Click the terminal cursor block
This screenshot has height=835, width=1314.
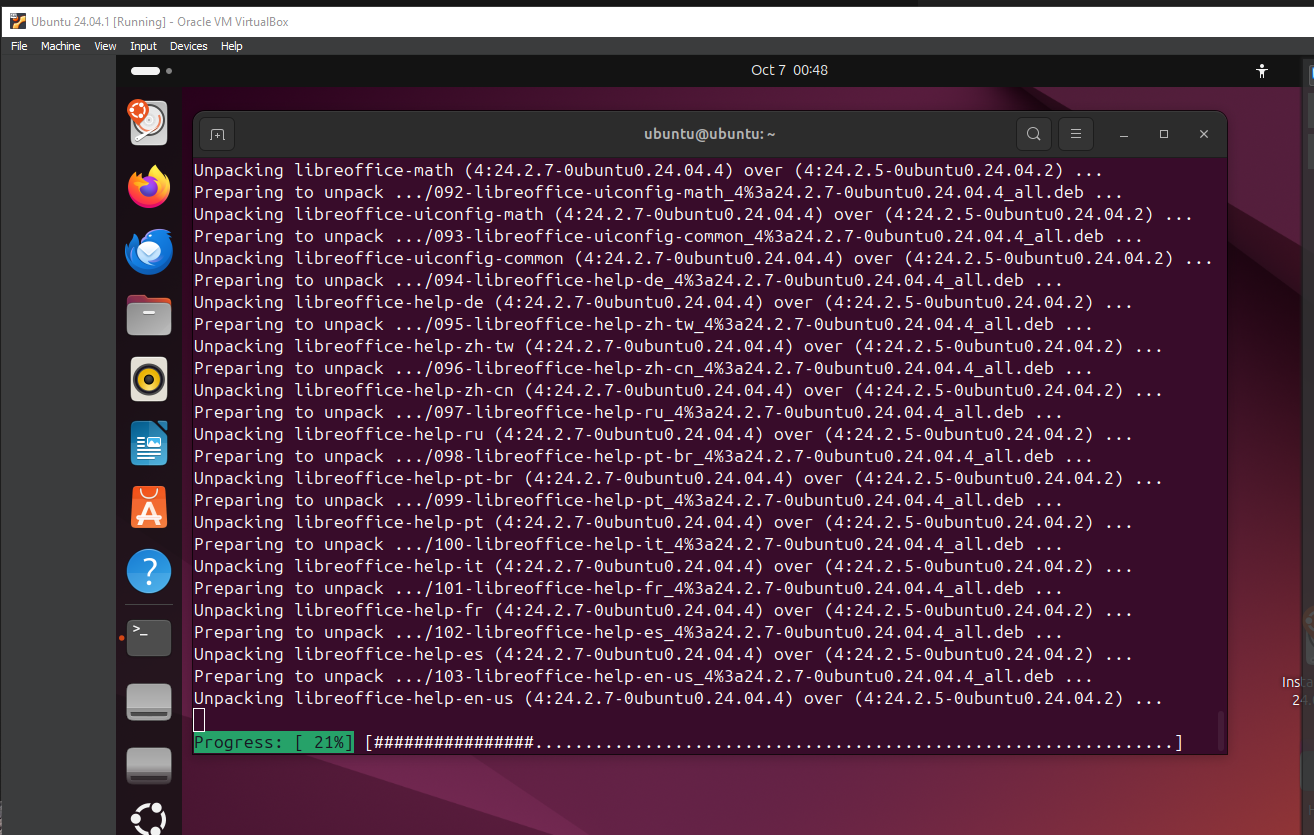(x=199, y=720)
